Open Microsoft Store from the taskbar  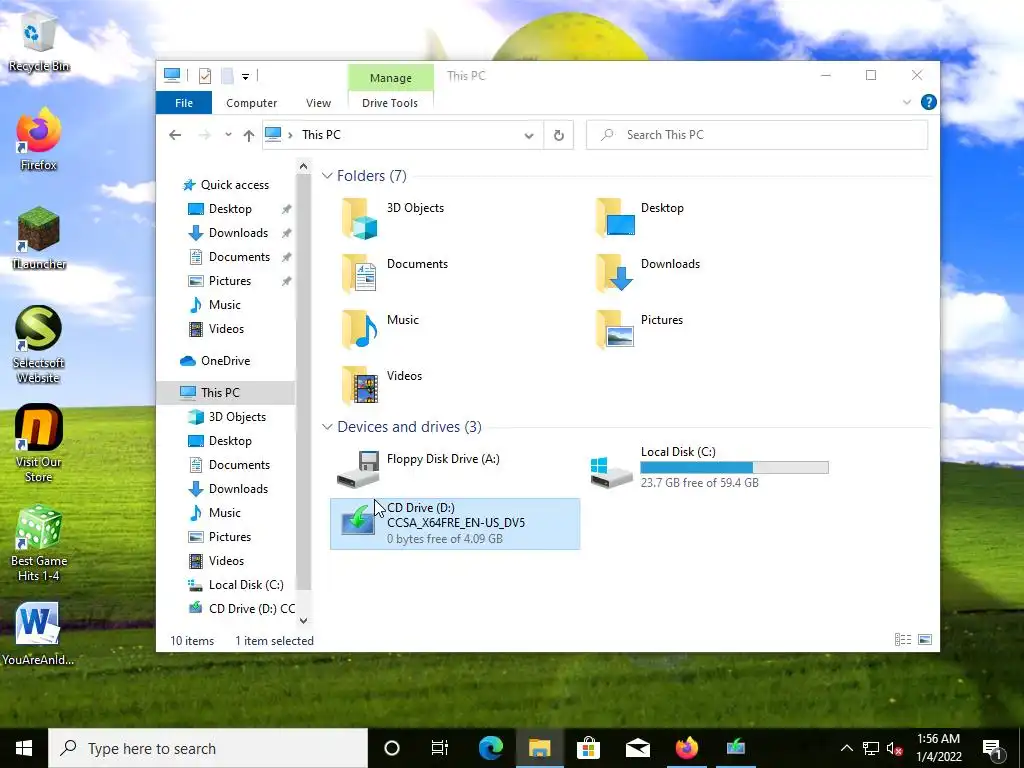click(x=588, y=748)
